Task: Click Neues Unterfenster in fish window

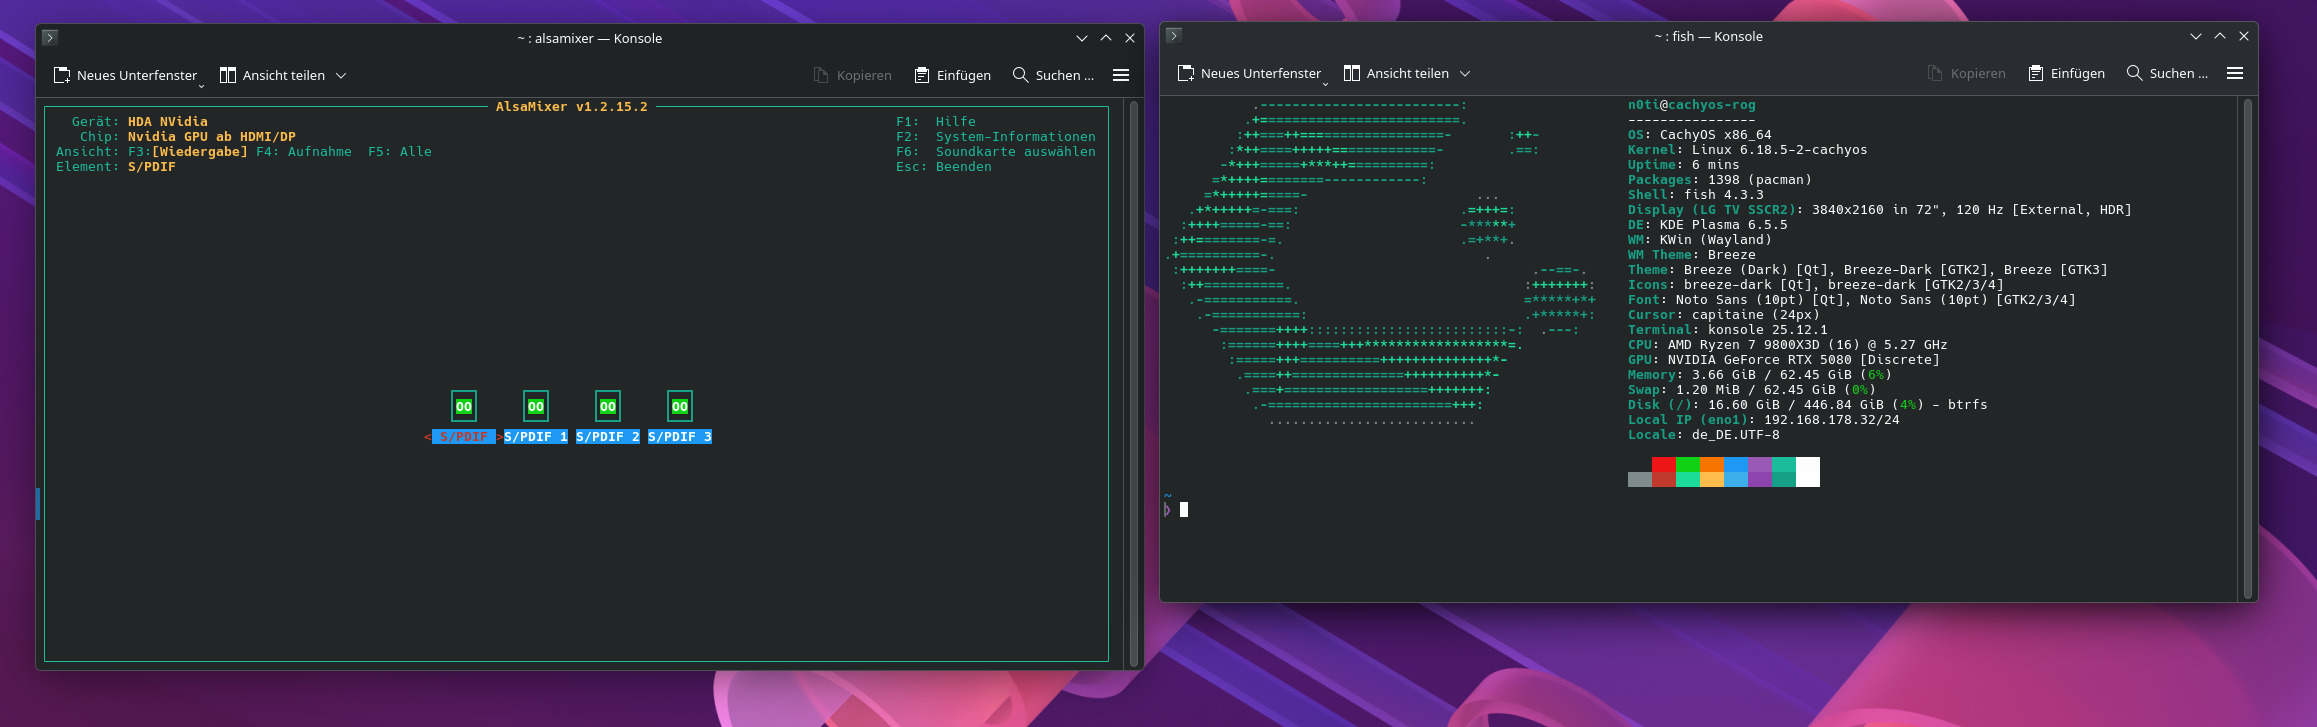Action: pos(1249,73)
